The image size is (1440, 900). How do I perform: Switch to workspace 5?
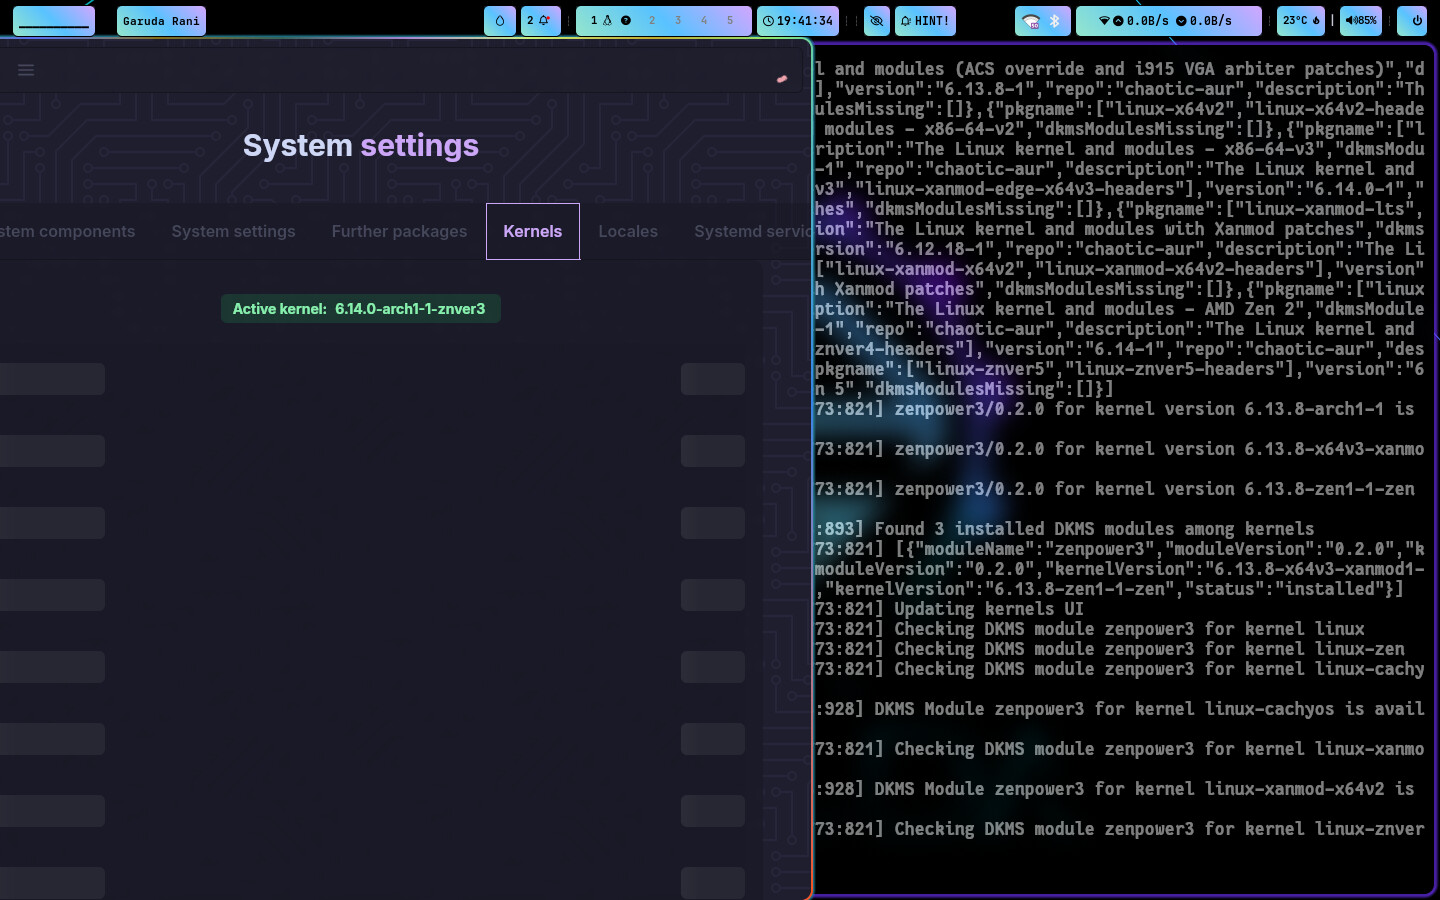tap(730, 20)
